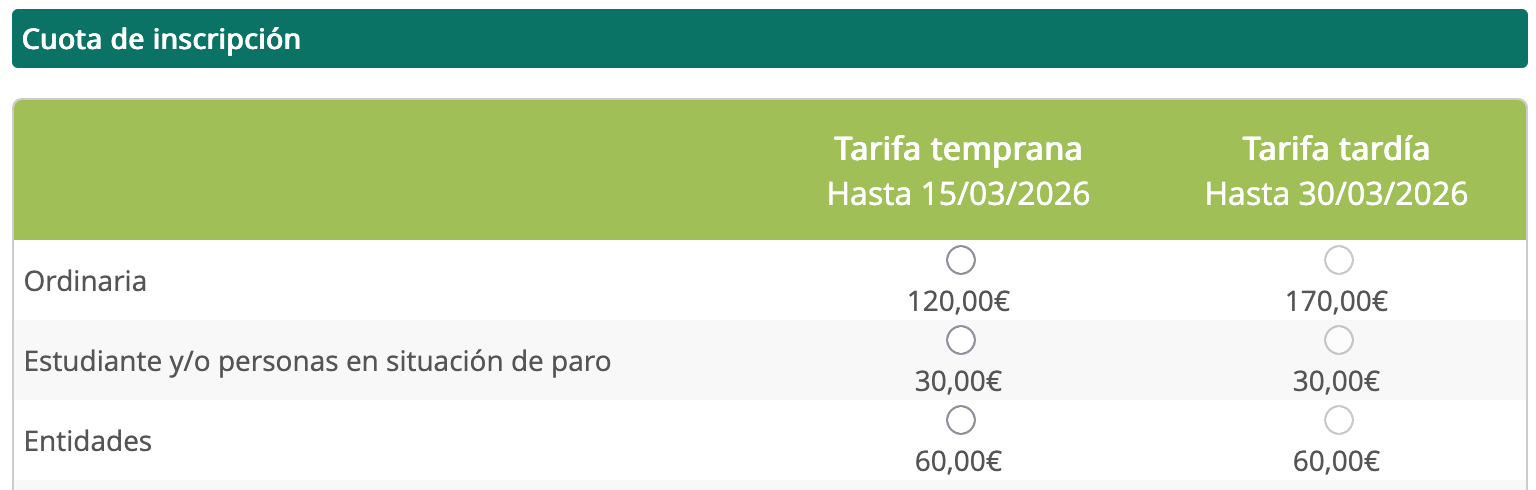This screenshot has height=490, width=1536.
Task: Click the Cuota de inscripción section header
Action: click(162, 39)
